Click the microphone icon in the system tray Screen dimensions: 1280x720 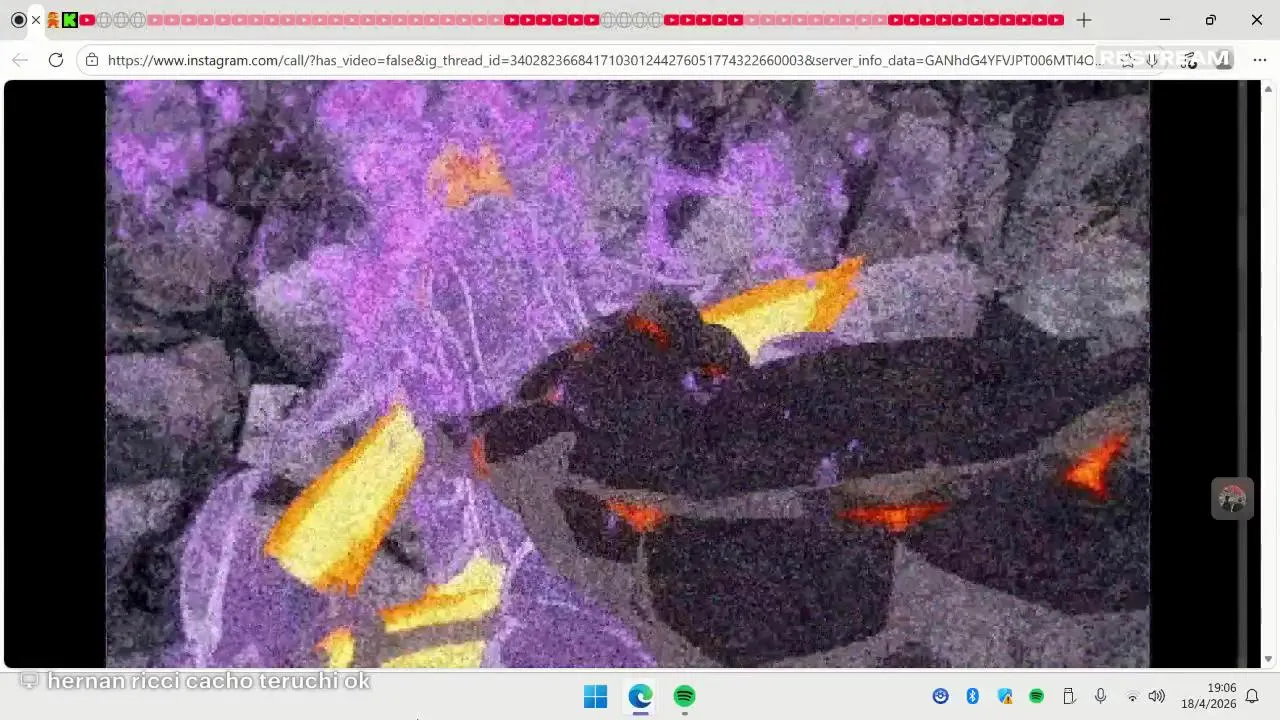(1100, 696)
